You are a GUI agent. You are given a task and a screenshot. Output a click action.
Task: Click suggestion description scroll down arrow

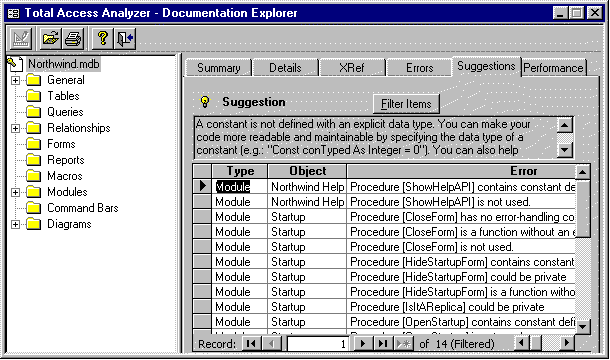coord(565,149)
